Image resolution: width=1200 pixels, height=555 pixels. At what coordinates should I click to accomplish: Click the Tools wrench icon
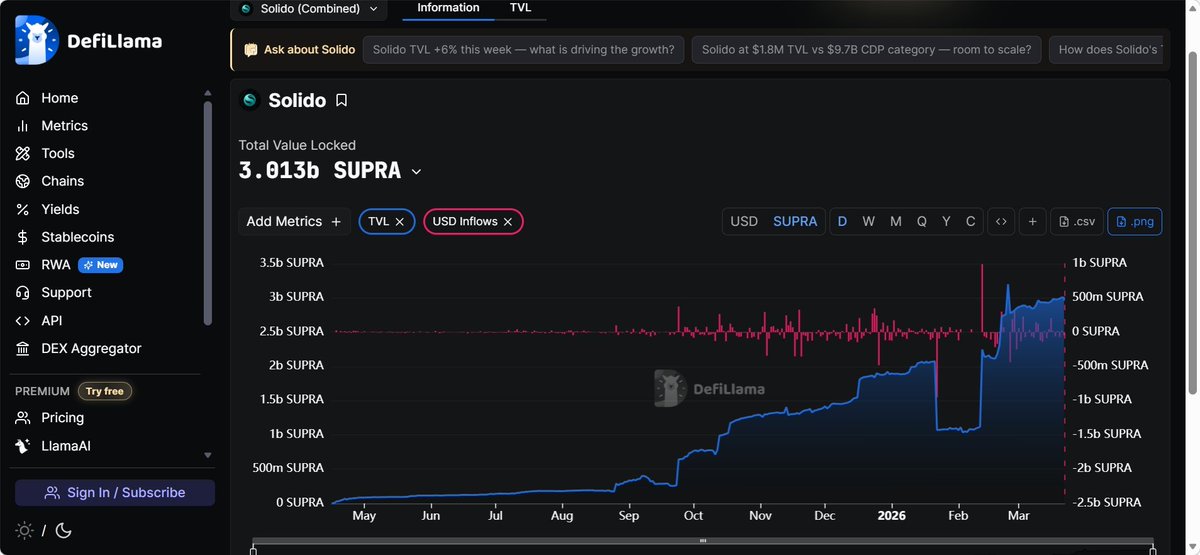click(23, 154)
